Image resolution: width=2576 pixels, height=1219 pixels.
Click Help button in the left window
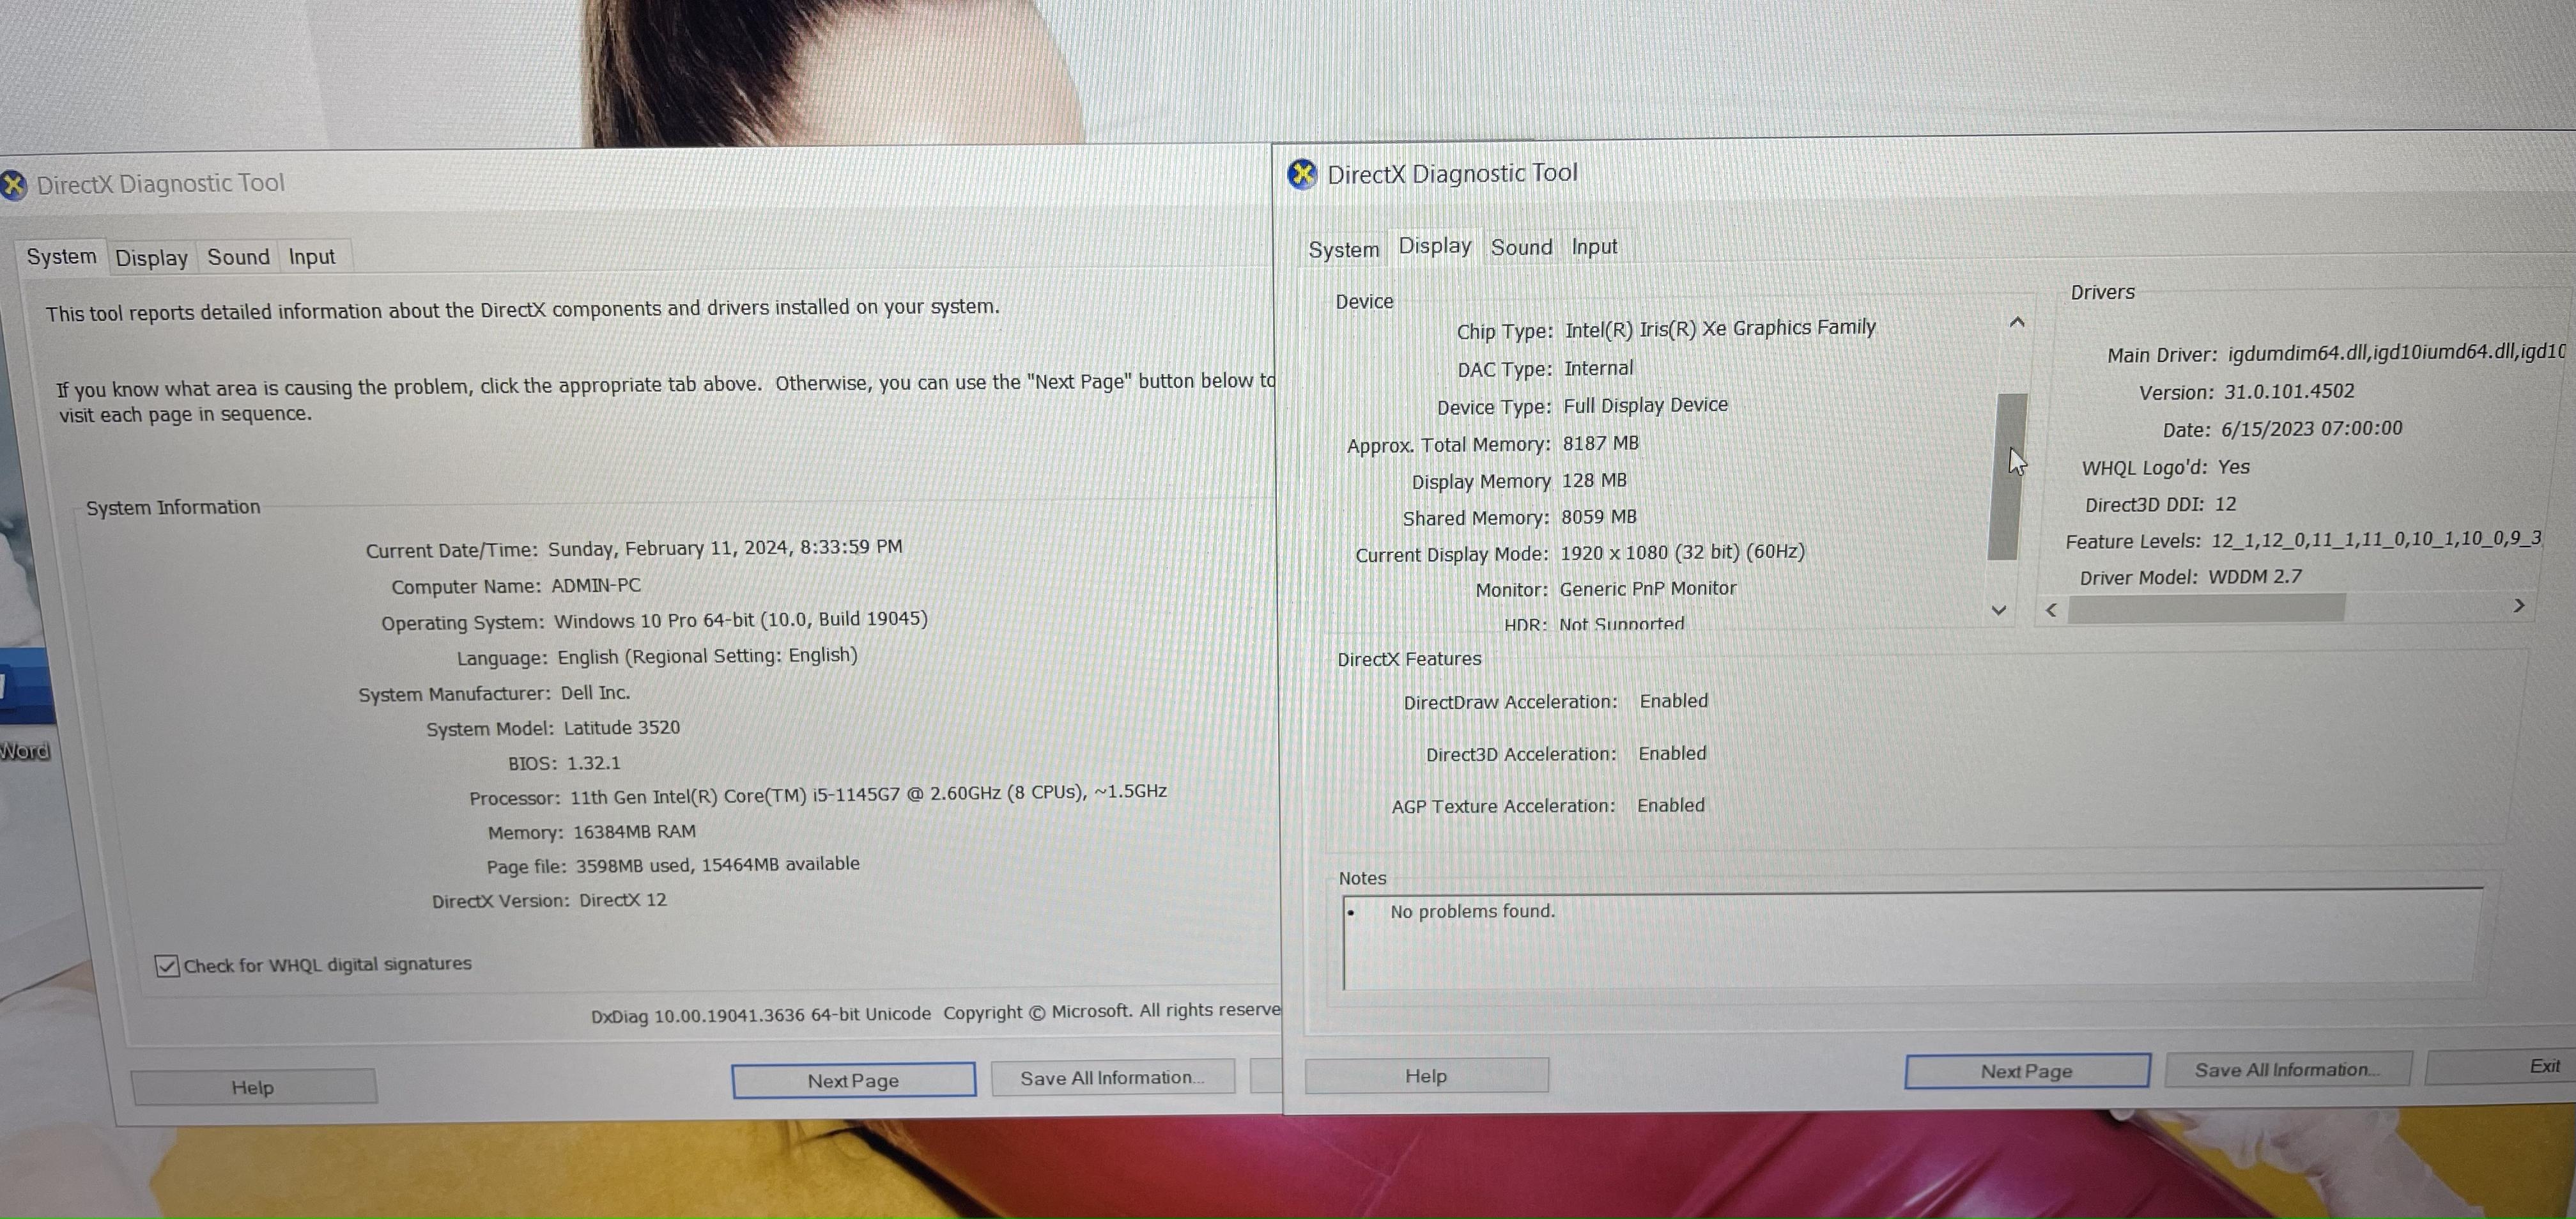click(253, 1087)
